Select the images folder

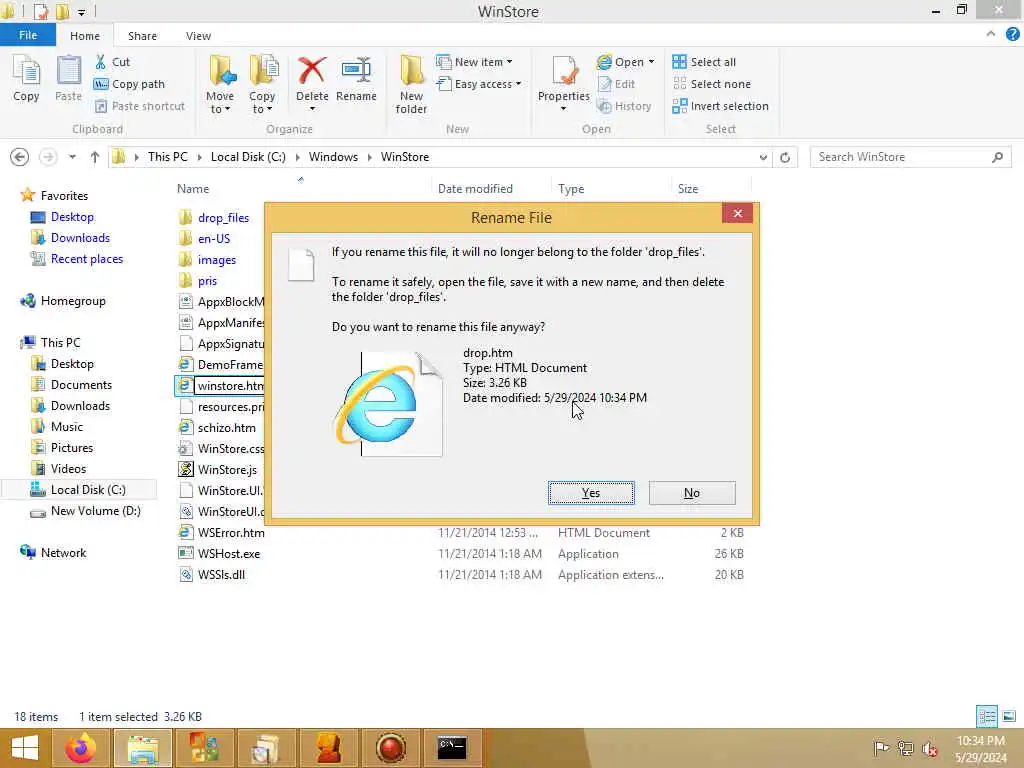[208, 260]
